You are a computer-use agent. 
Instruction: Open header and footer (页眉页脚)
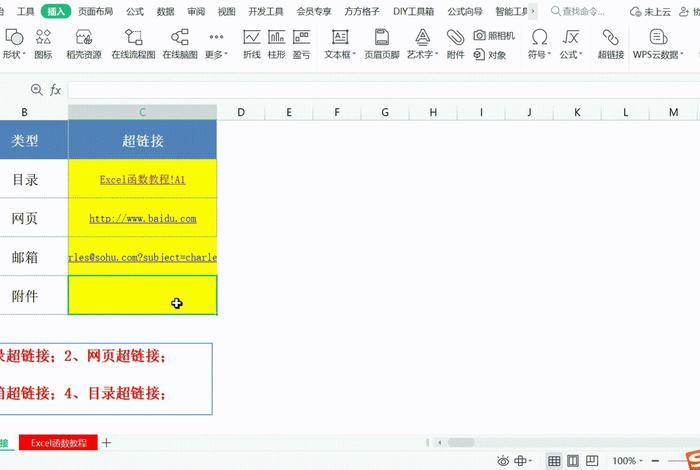[x=382, y=44]
